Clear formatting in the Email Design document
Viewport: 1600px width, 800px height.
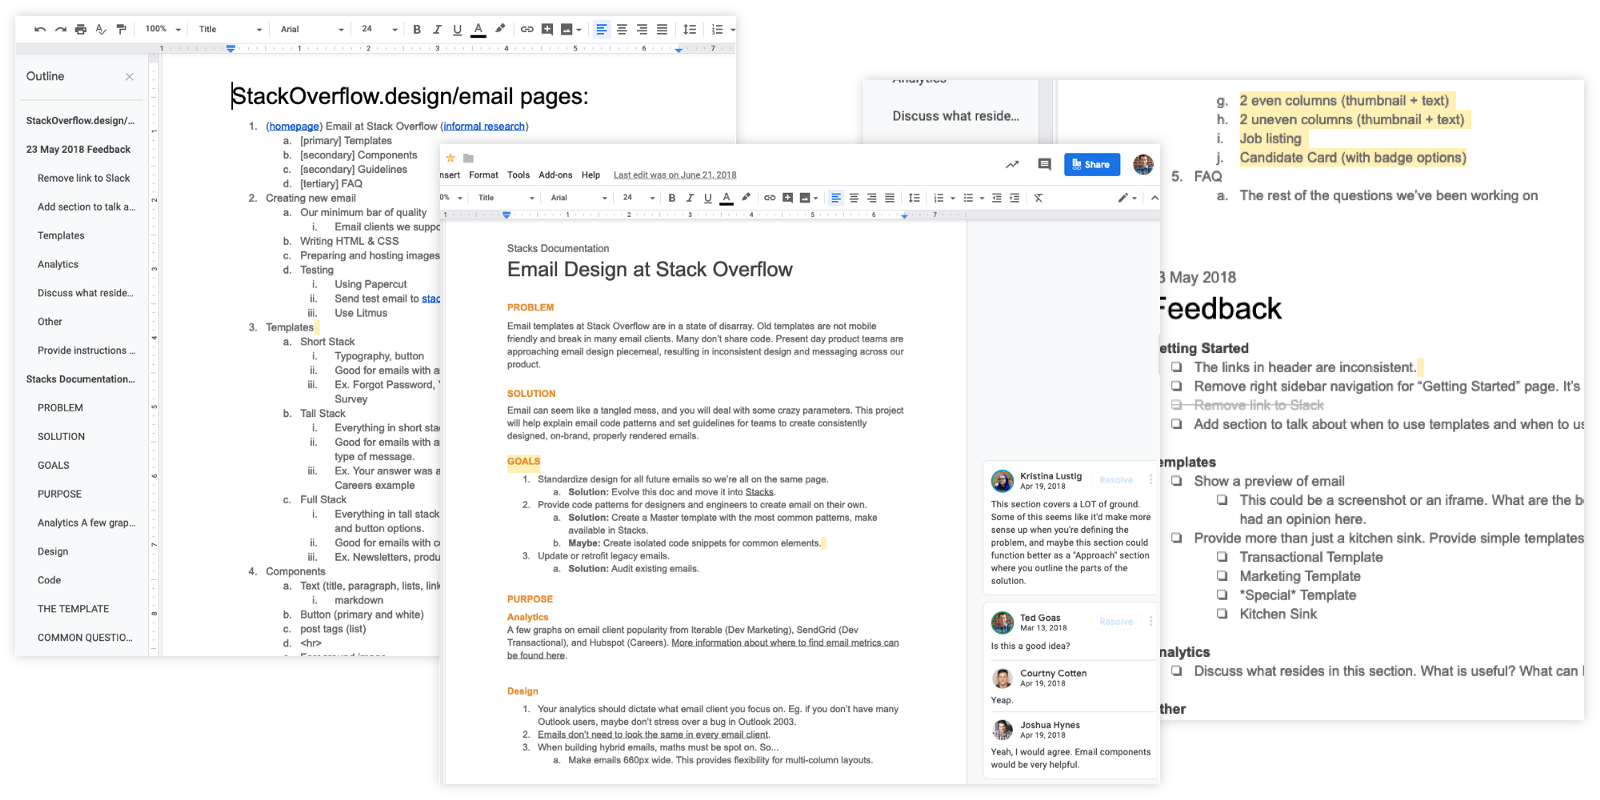(x=1039, y=198)
